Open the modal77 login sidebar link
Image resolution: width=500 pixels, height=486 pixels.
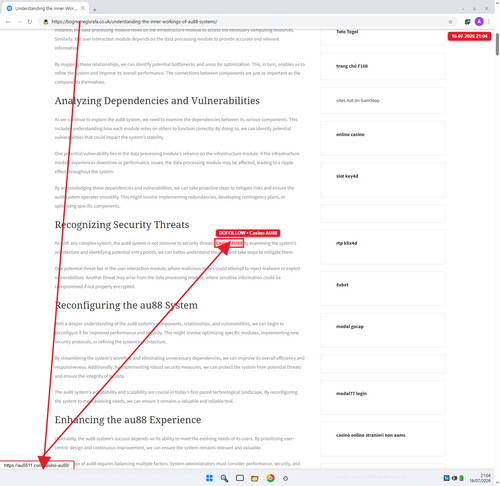click(351, 393)
